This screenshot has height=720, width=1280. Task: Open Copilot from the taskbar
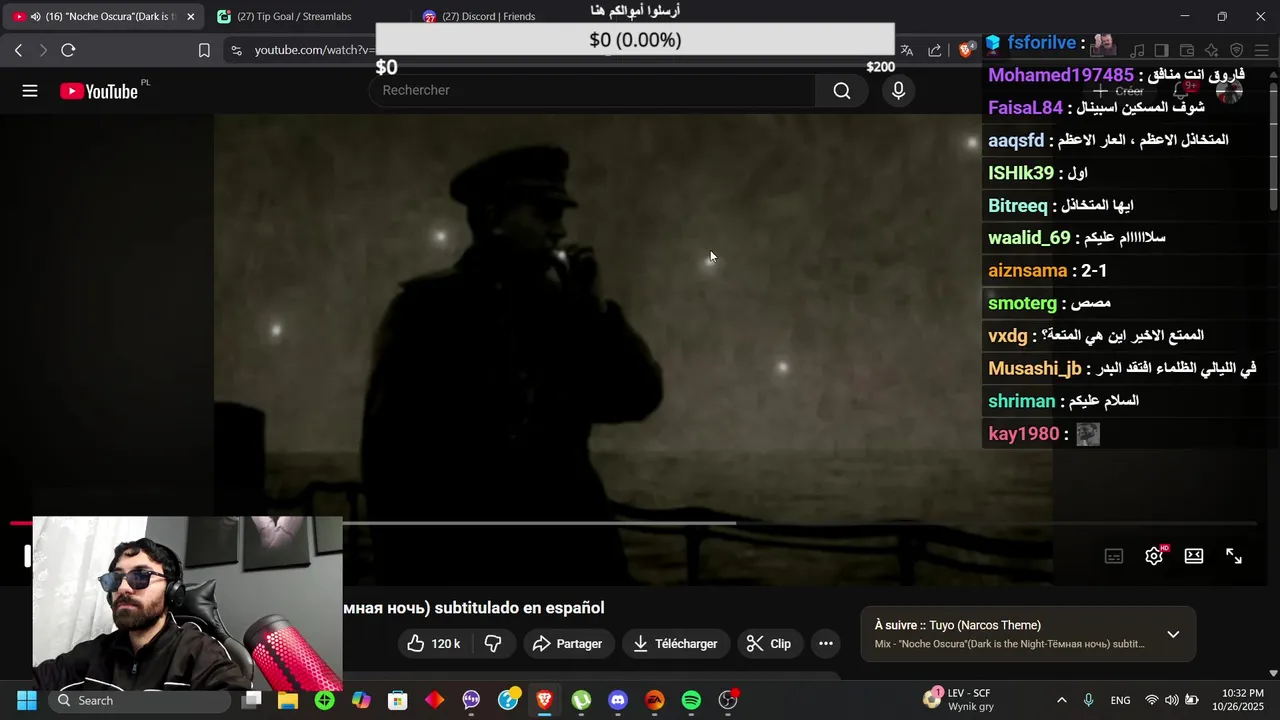coord(361,700)
